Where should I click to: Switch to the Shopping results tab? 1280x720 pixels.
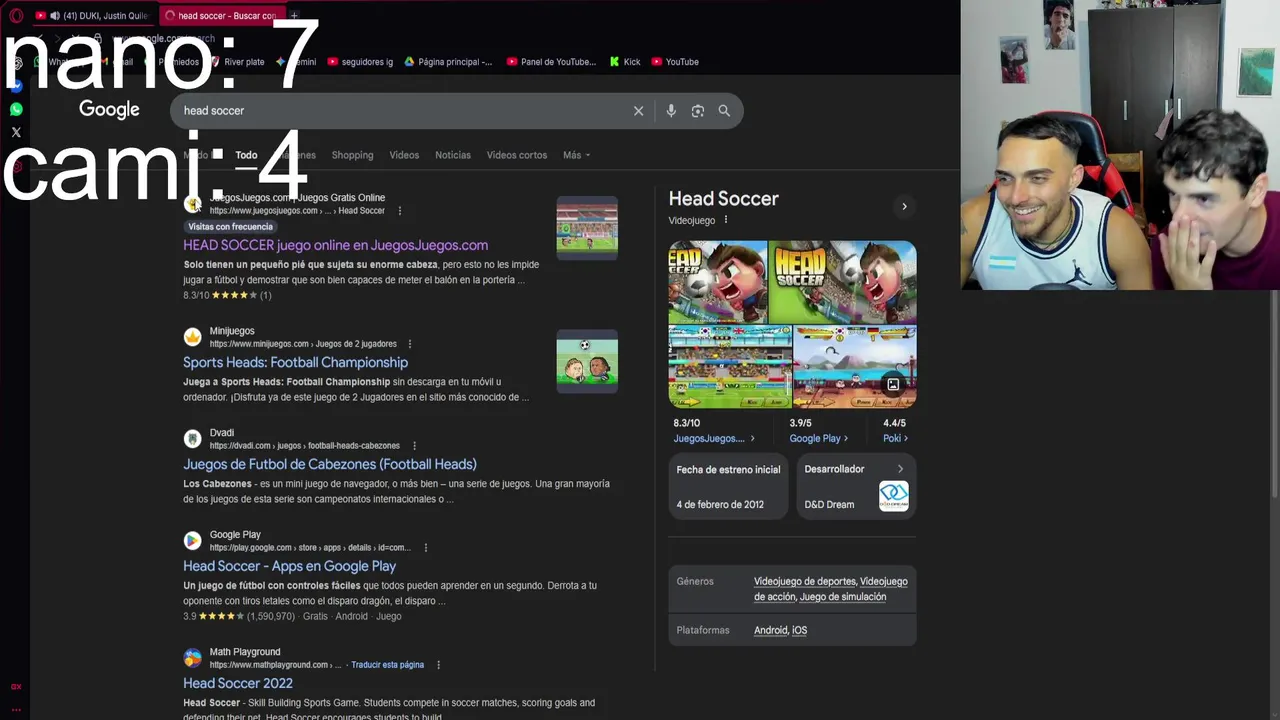point(352,155)
